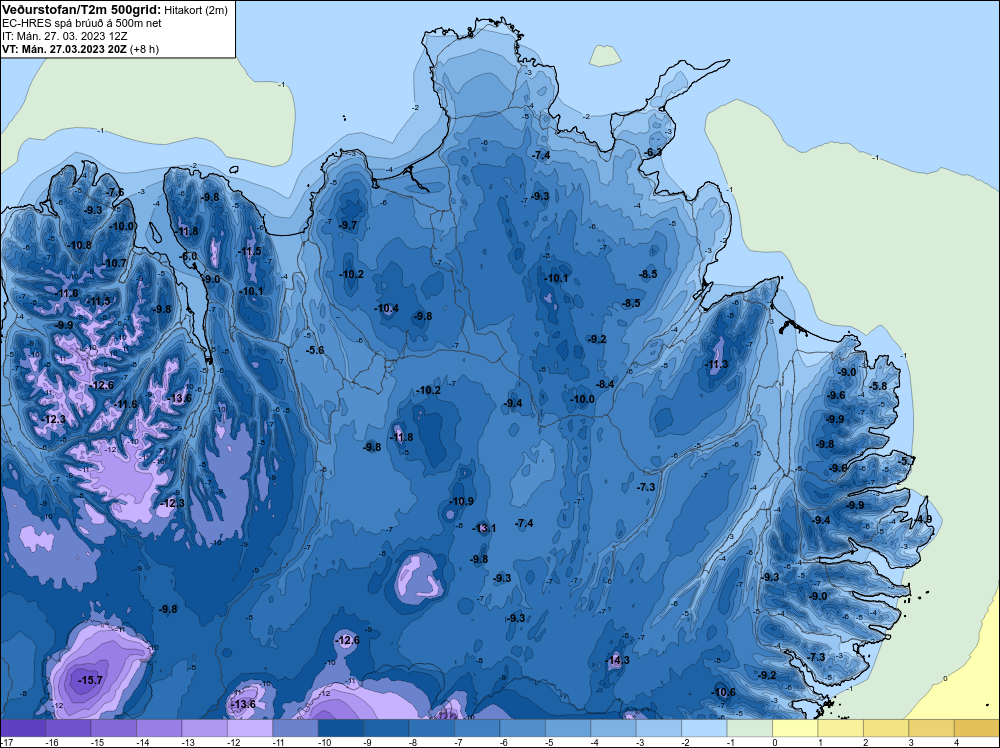
Task: Click the -7.6 temperature value
Action: click(115, 193)
